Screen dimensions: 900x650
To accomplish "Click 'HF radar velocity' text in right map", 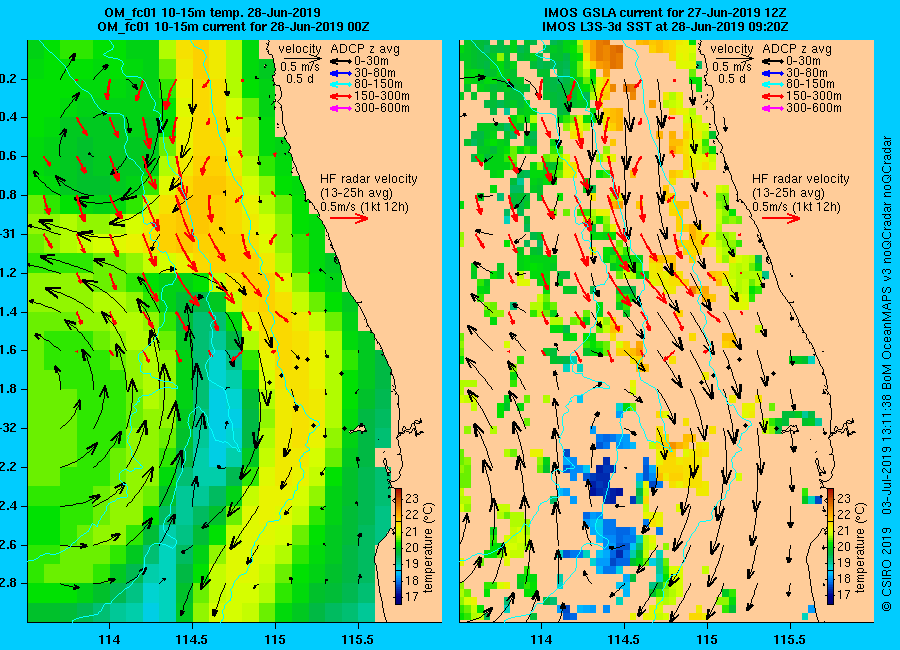I will 801,179.
